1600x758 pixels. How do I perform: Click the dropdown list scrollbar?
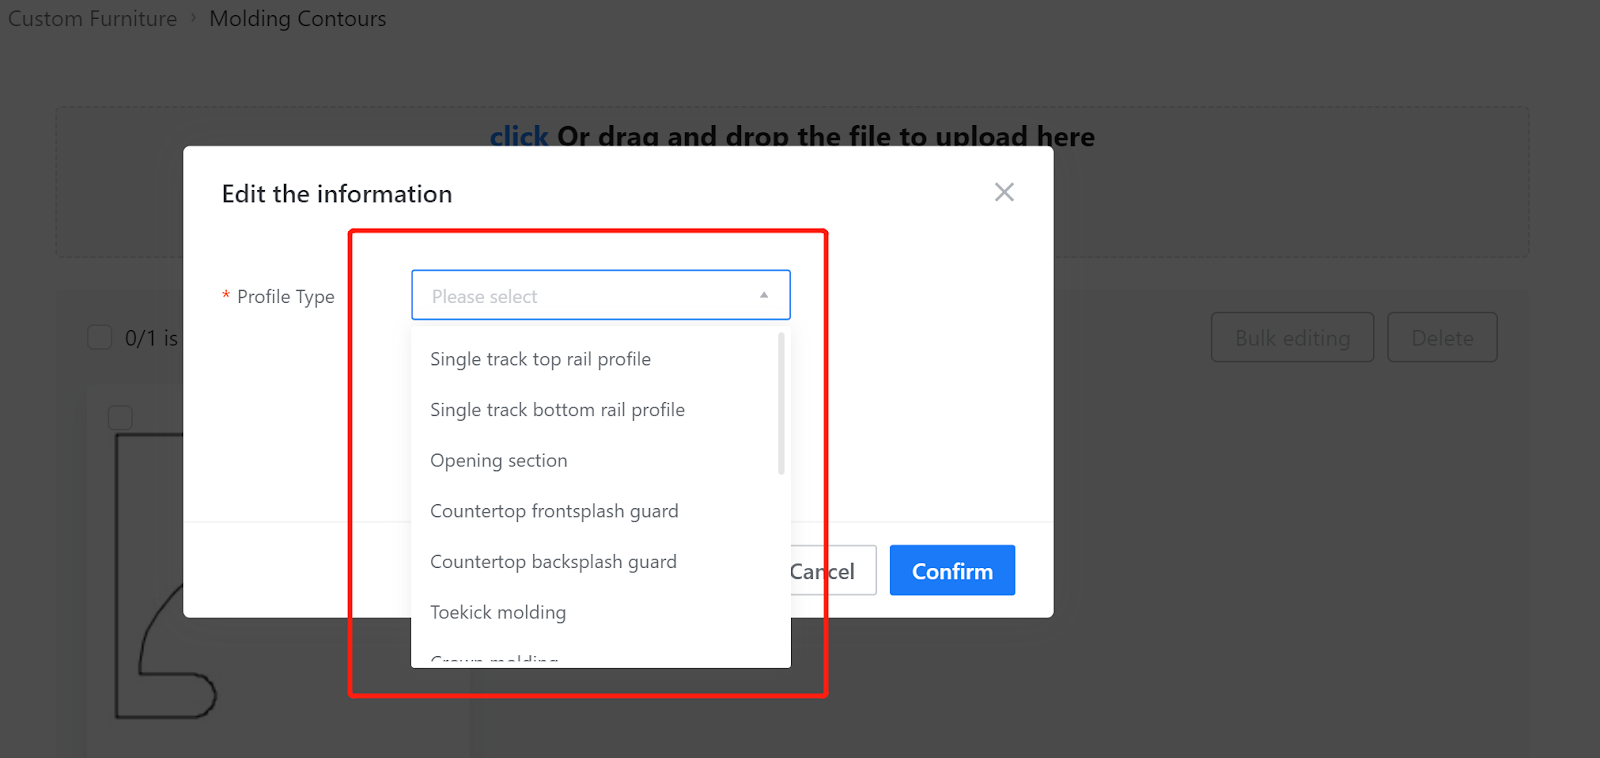pyautogui.click(x=781, y=405)
